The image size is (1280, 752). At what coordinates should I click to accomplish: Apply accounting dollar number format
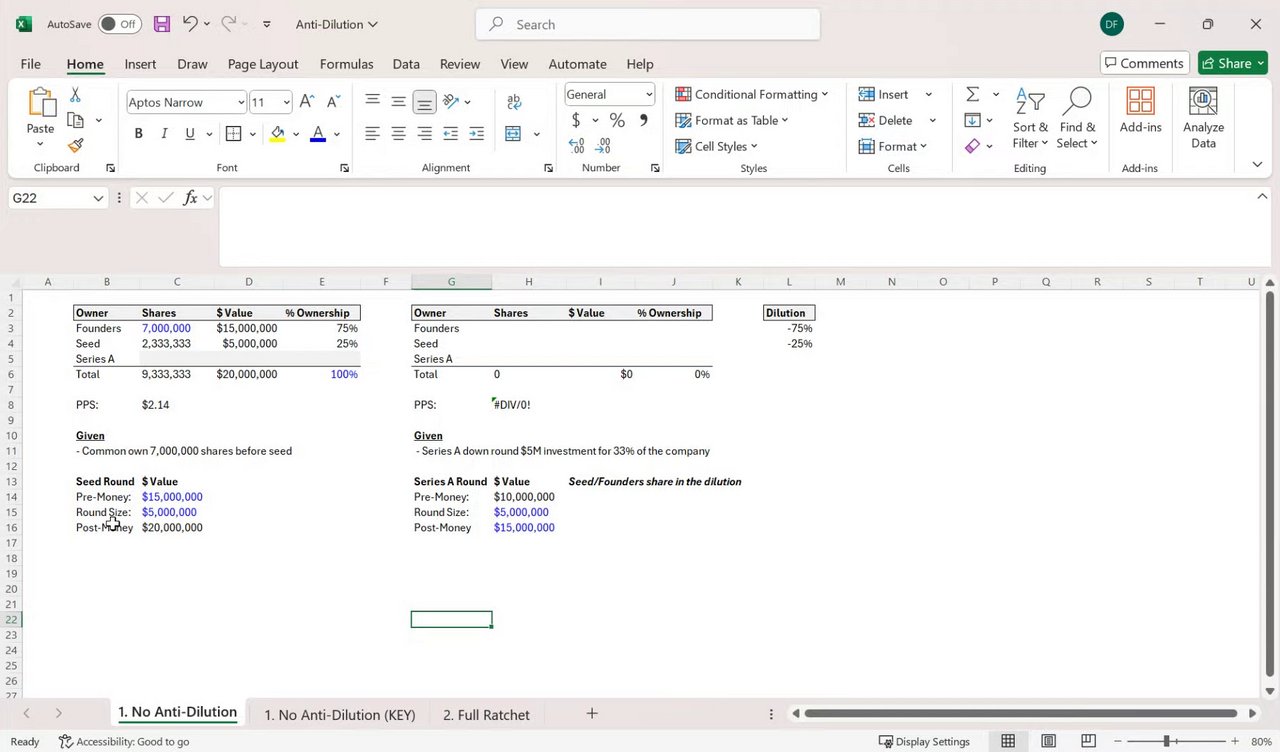click(576, 120)
